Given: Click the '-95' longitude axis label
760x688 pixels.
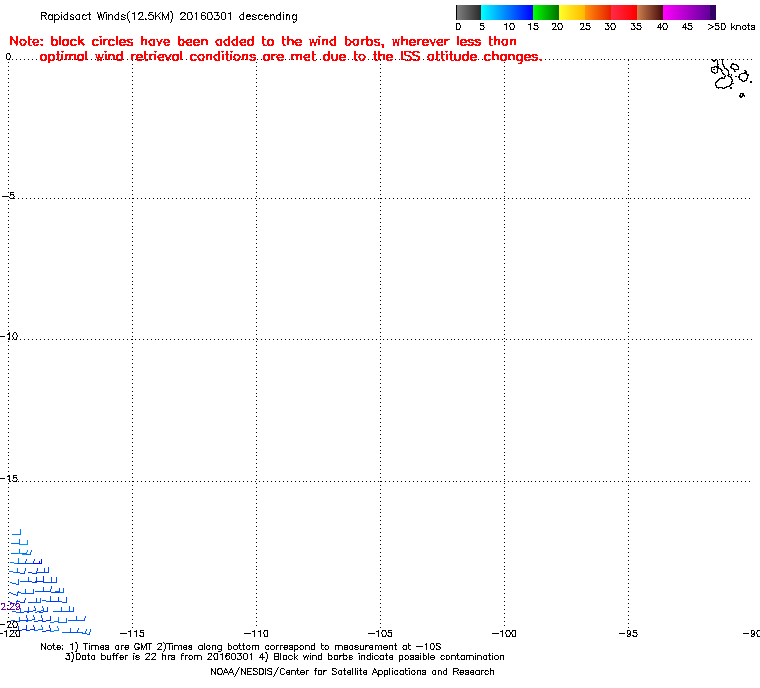Looking at the screenshot, I should pyautogui.click(x=628, y=633).
